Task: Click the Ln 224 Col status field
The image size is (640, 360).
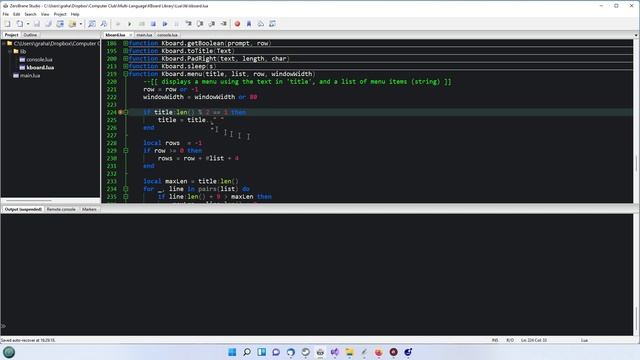Action: point(534,340)
